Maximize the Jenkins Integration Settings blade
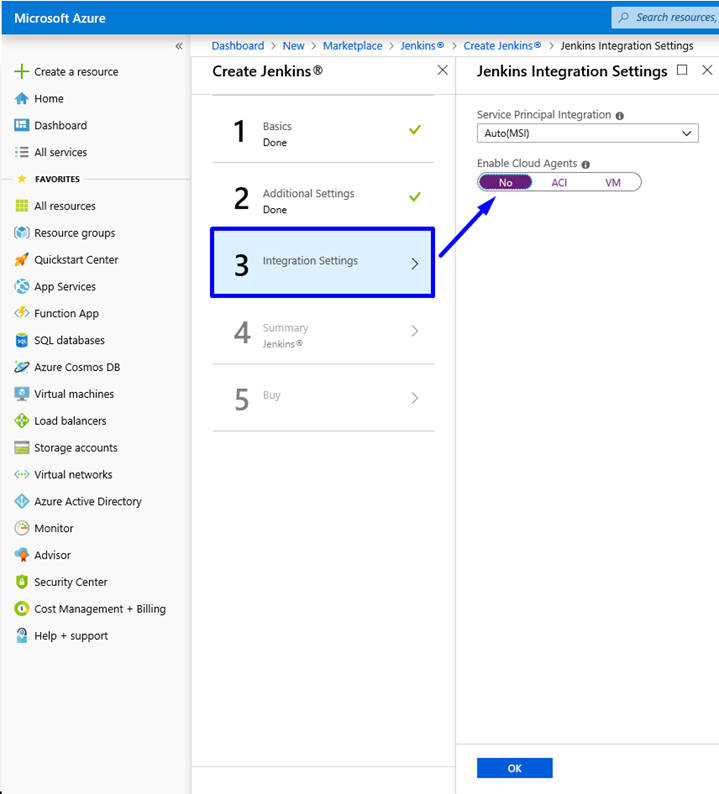This screenshot has height=794, width=719. [682, 70]
